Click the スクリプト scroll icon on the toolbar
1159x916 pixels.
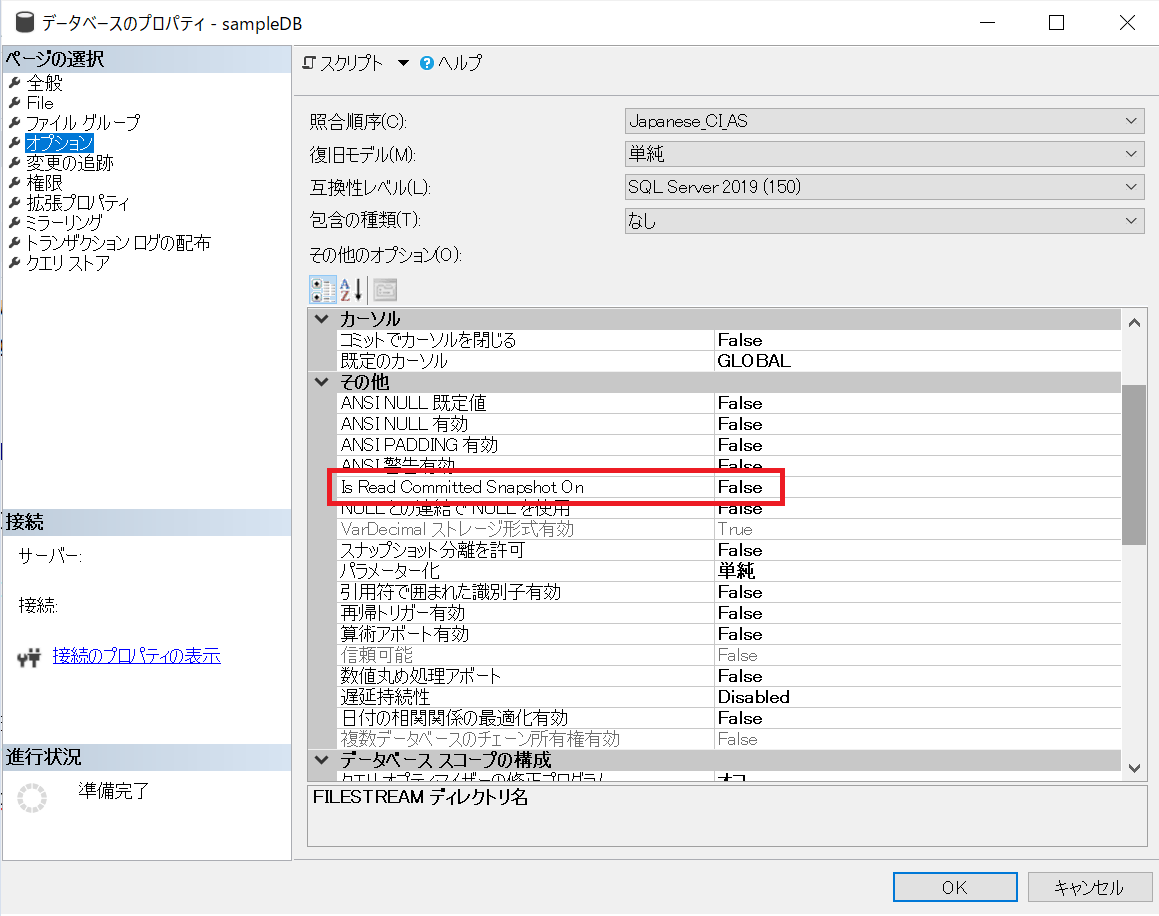pyautogui.click(x=309, y=62)
